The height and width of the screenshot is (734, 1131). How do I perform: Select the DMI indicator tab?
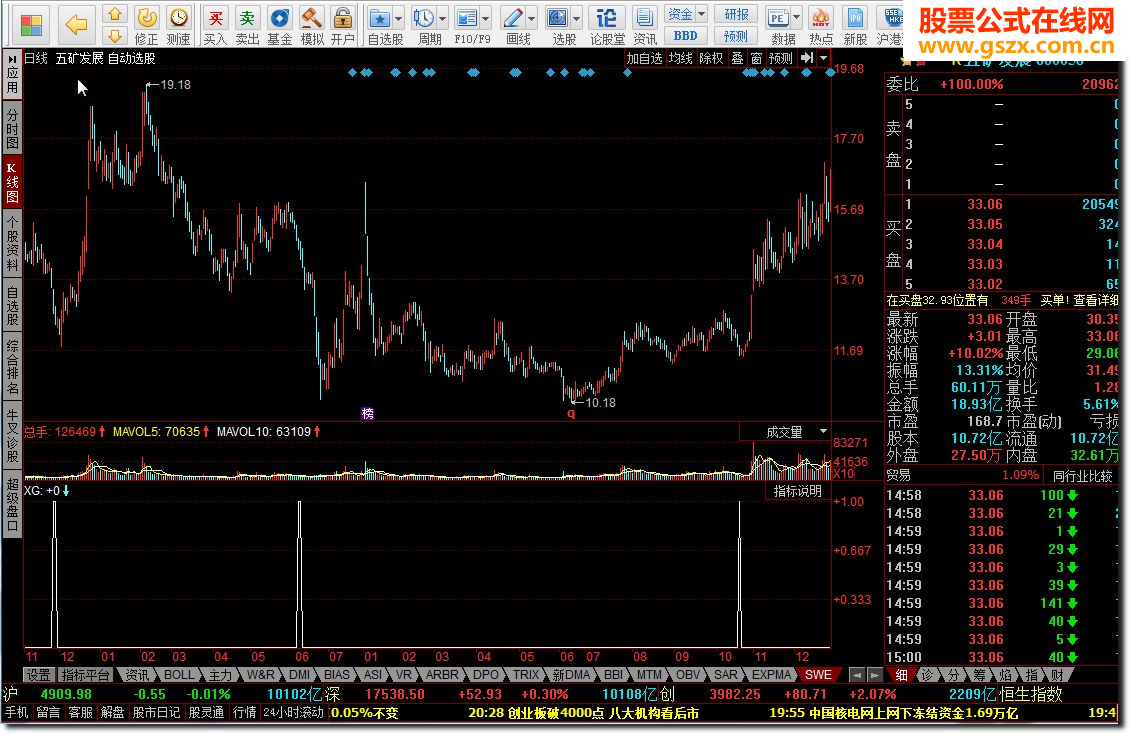pos(299,675)
